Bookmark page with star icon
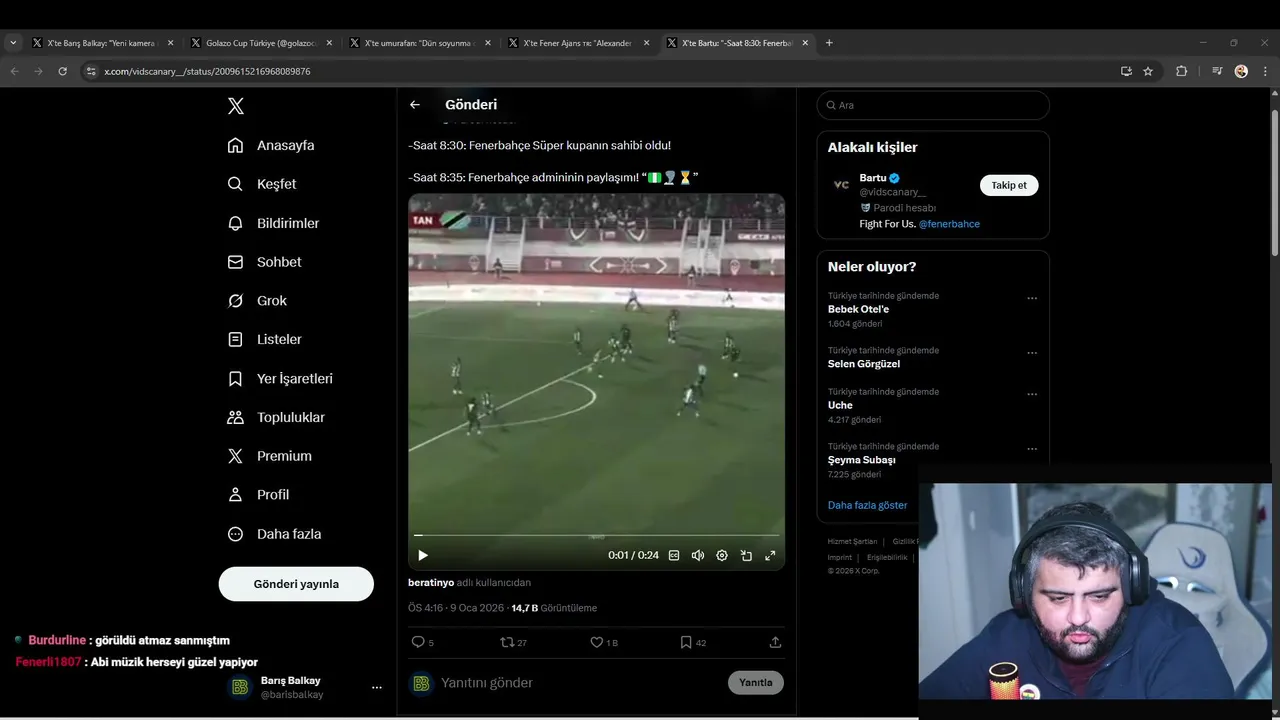The width and height of the screenshot is (1280, 720). [1148, 71]
